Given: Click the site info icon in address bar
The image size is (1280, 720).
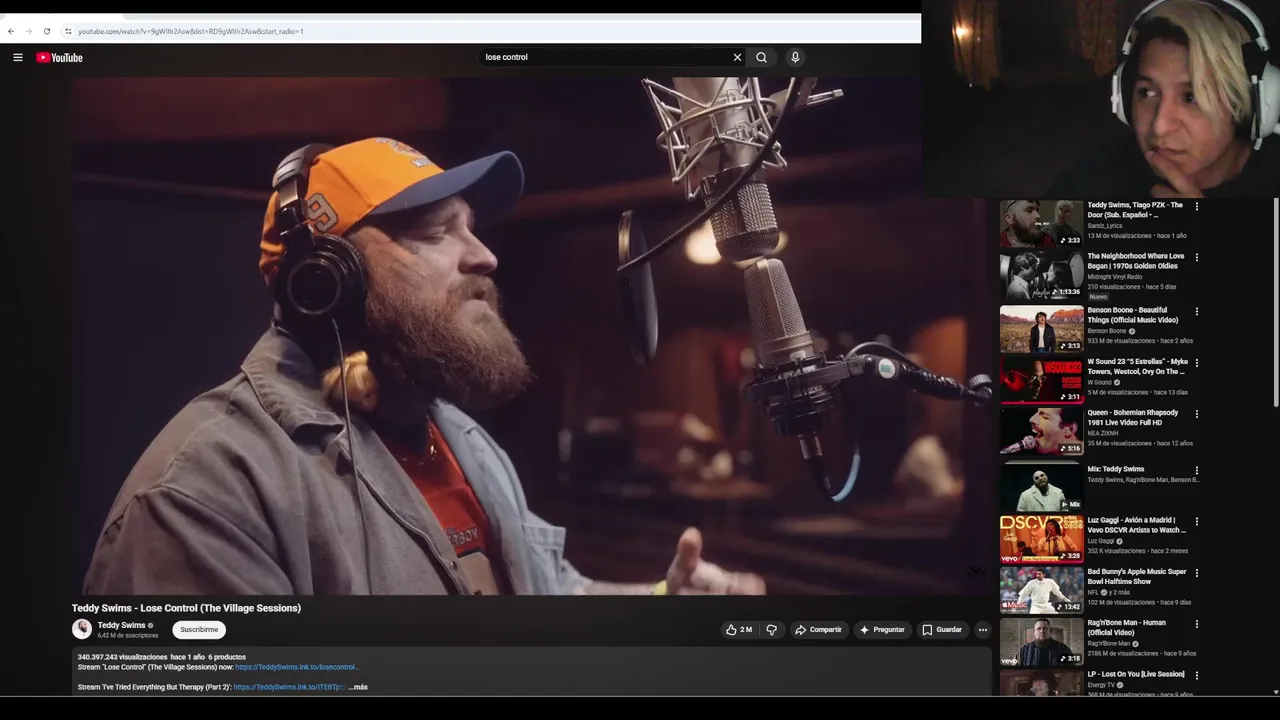Looking at the screenshot, I should (68, 31).
